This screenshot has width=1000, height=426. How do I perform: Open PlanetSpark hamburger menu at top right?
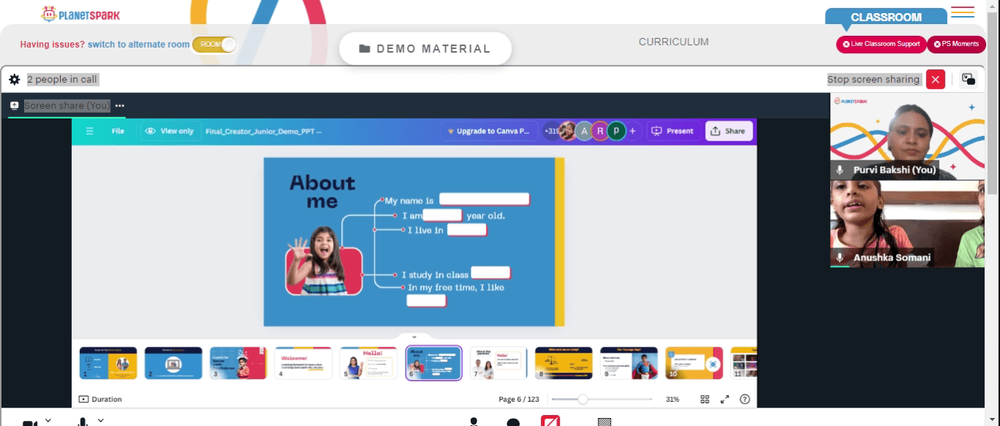(962, 12)
